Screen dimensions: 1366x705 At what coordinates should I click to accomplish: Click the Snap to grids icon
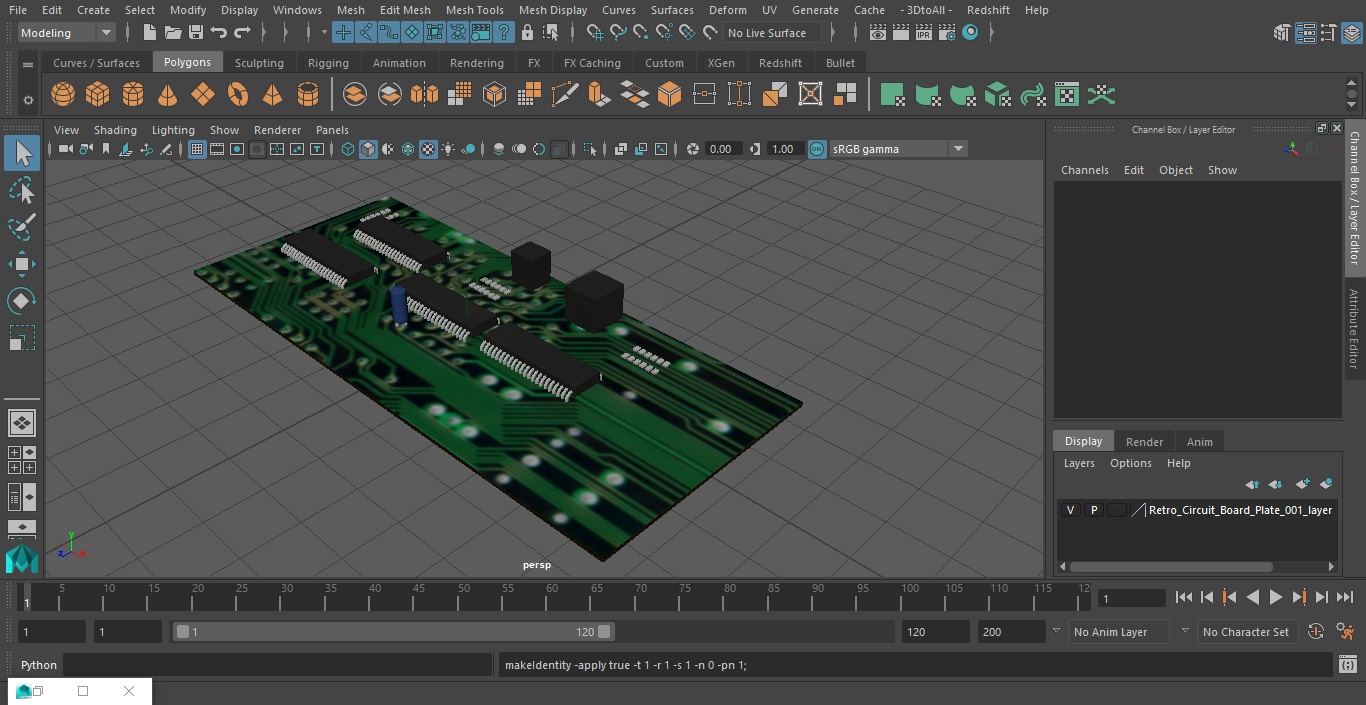pyautogui.click(x=595, y=33)
